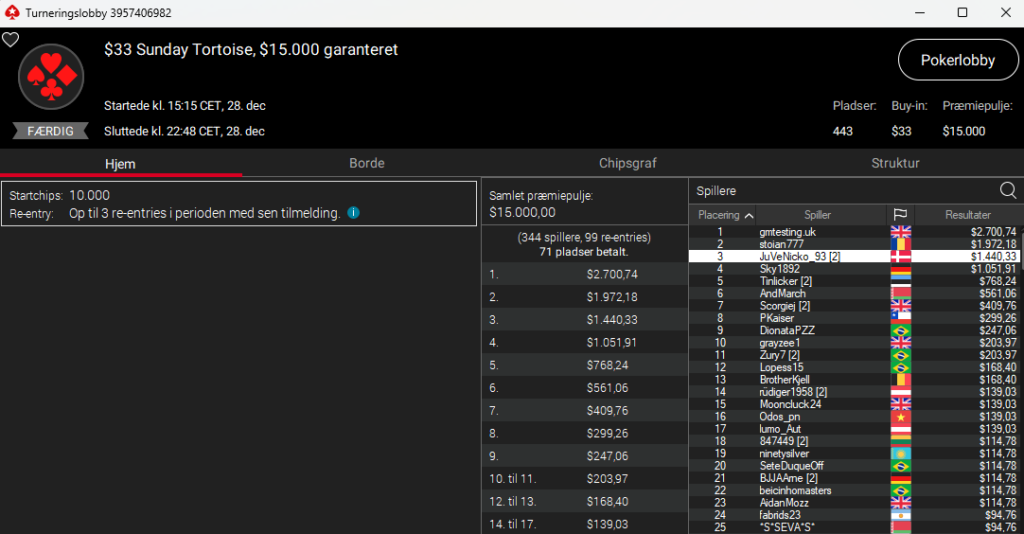Click the heart favorite icon
The height and width of the screenshot is (534, 1024).
10,40
